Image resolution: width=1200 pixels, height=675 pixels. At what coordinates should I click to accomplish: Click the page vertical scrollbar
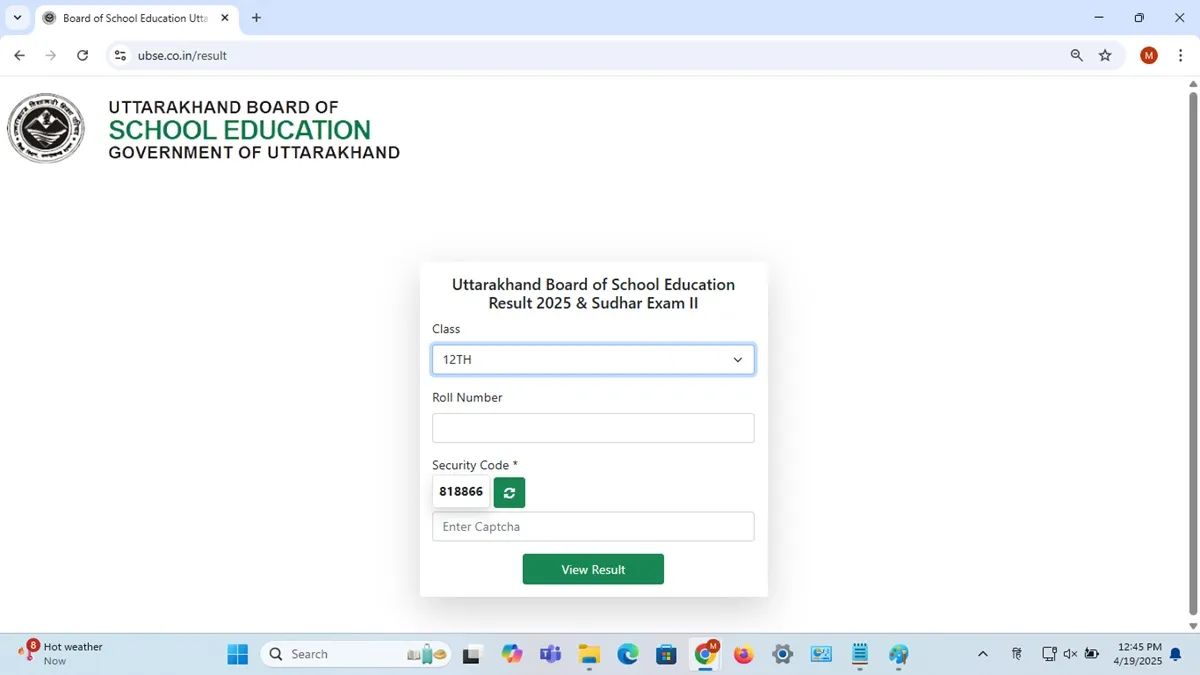pyautogui.click(x=1192, y=354)
